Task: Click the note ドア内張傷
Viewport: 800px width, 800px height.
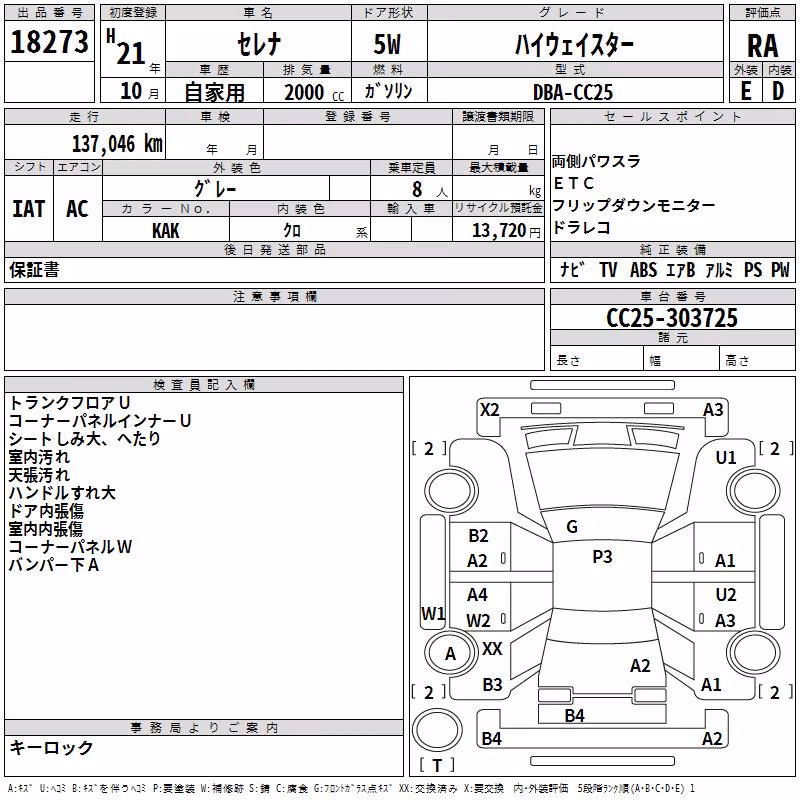Action: point(46,511)
